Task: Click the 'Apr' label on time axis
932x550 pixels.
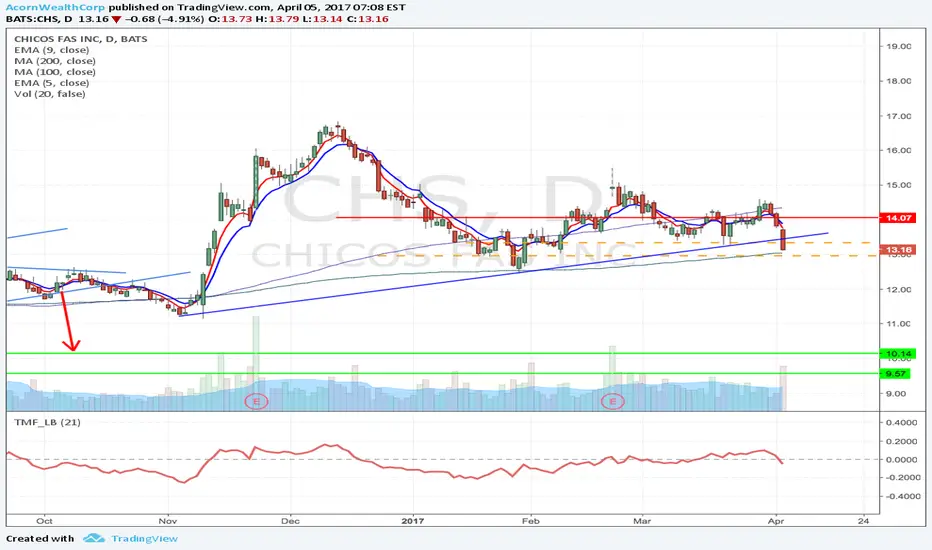Action: point(776,521)
